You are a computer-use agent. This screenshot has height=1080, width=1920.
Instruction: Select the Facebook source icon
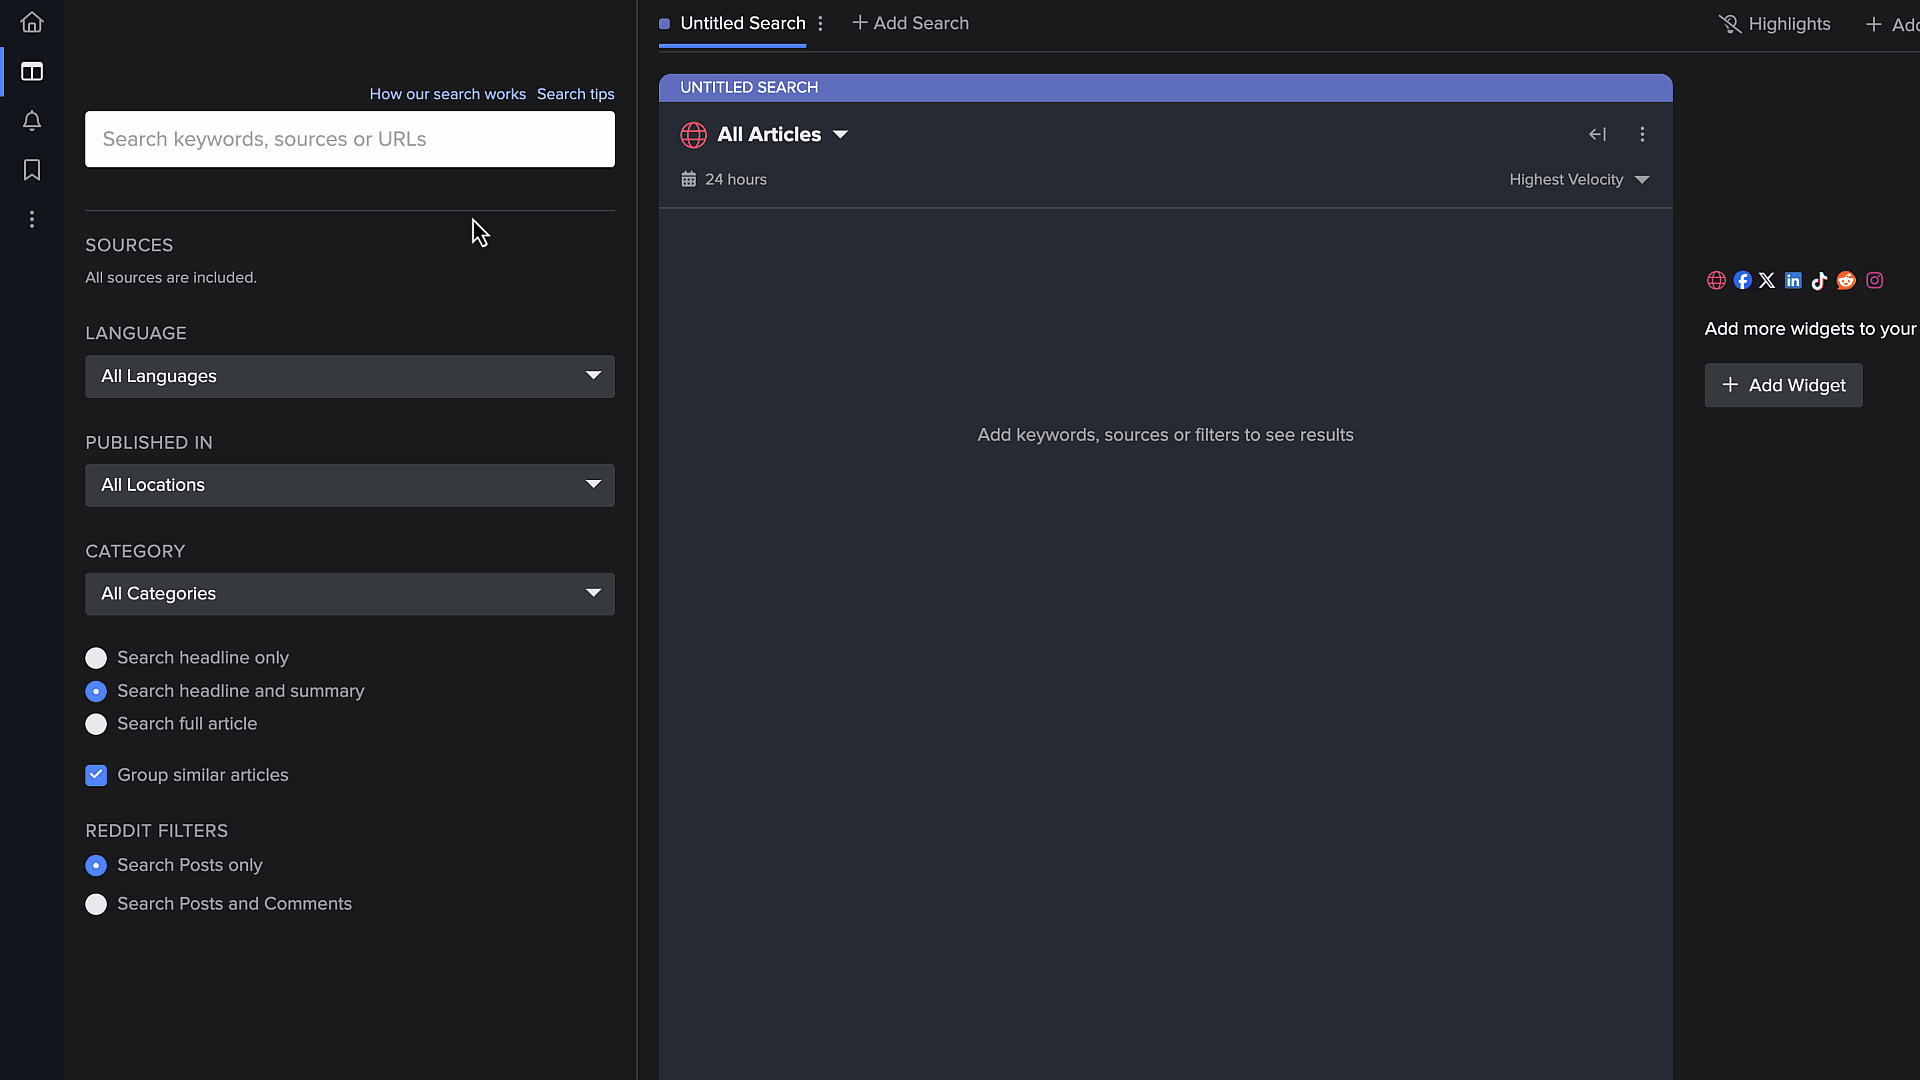click(1743, 281)
